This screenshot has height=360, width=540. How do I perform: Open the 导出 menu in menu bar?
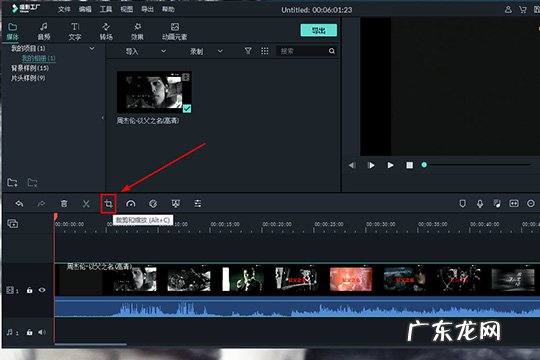pos(147,9)
